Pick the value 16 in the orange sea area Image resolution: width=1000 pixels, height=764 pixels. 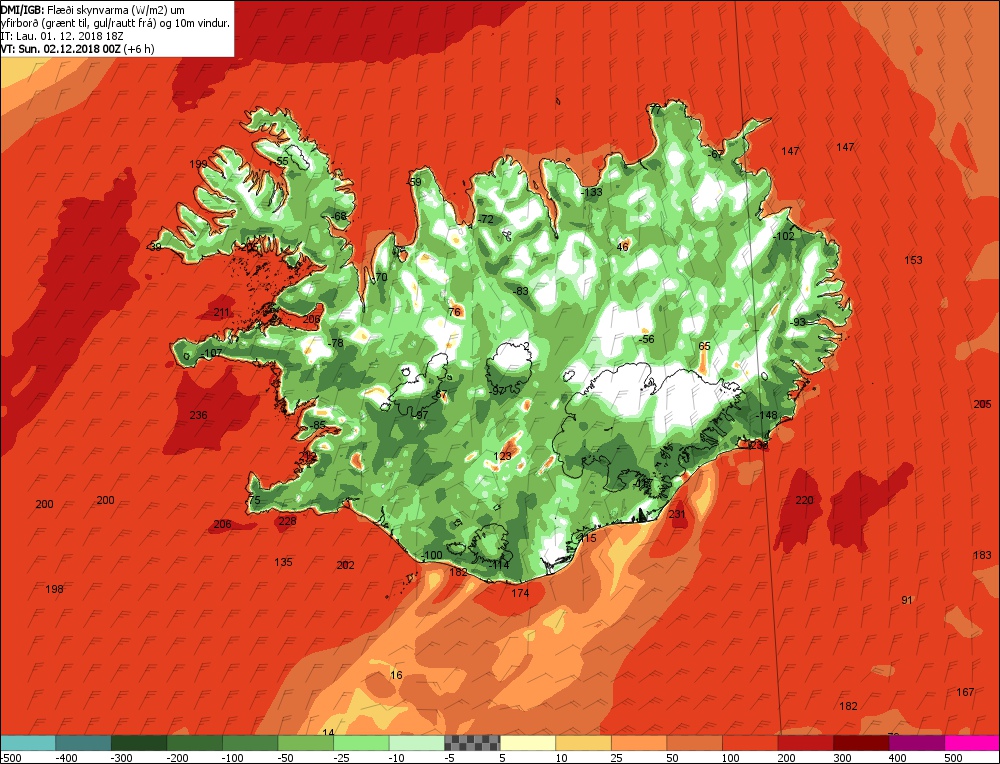396,675
